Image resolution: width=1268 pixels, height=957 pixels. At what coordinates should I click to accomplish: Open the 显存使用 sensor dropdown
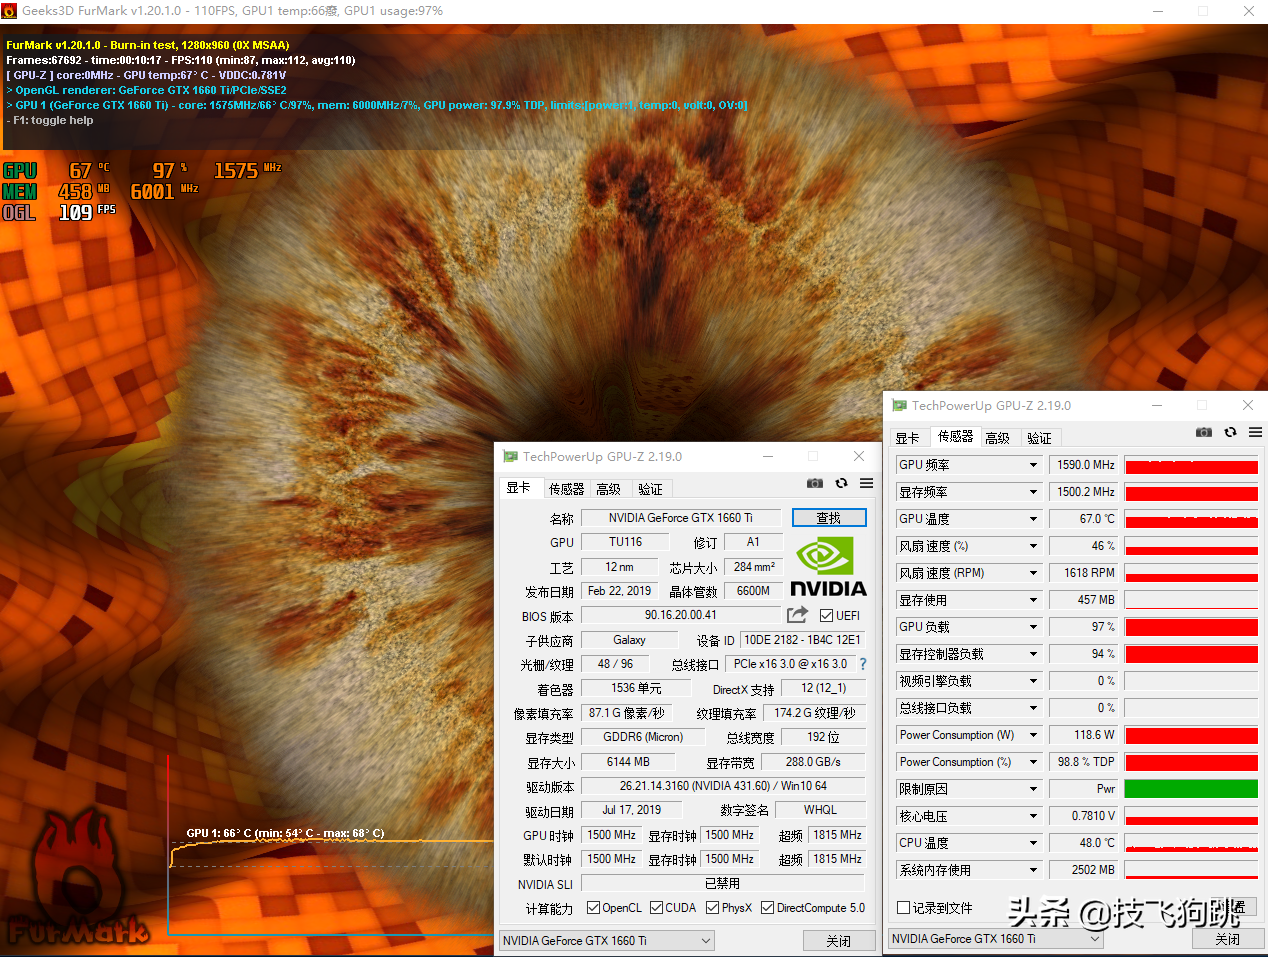pos(1033,600)
